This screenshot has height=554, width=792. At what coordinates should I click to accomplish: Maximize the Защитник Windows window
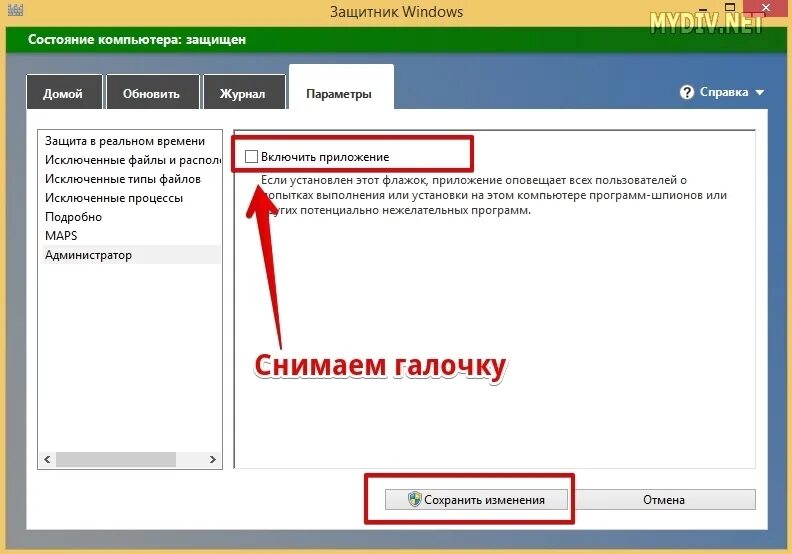coord(729,7)
